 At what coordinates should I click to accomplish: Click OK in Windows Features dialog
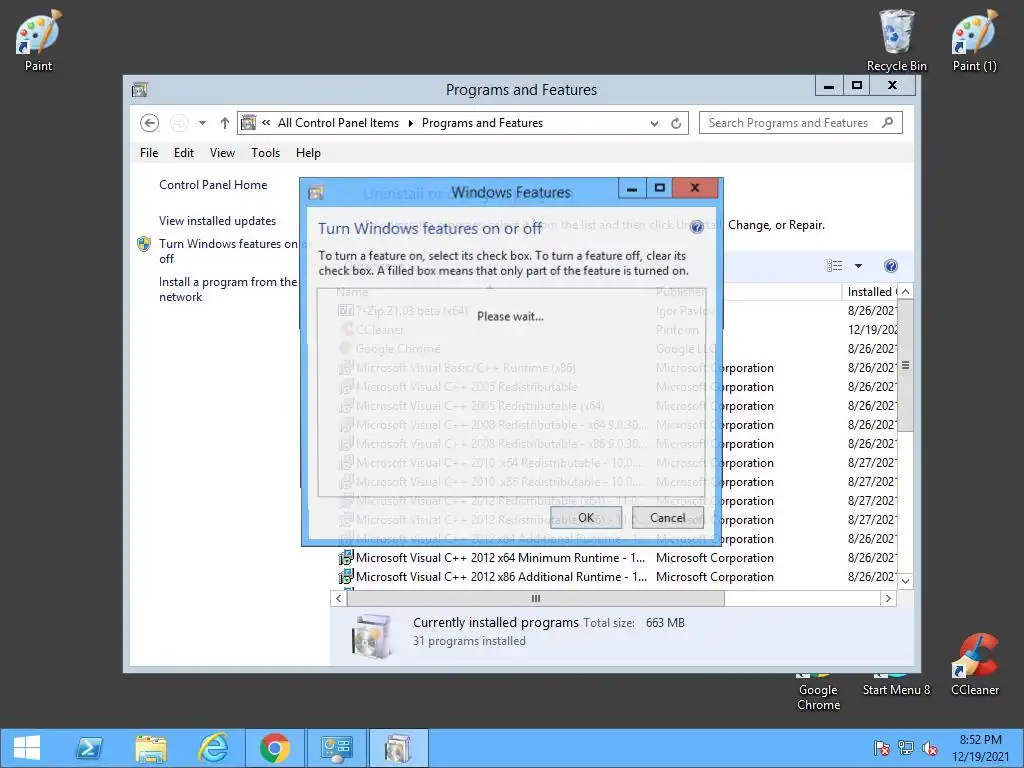click(586, 518)
